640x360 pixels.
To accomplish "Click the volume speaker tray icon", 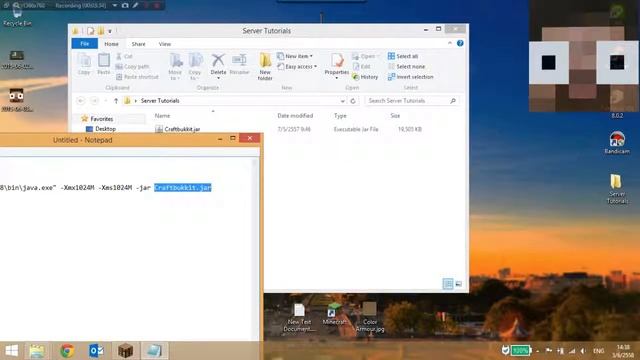I will (583, 351).
